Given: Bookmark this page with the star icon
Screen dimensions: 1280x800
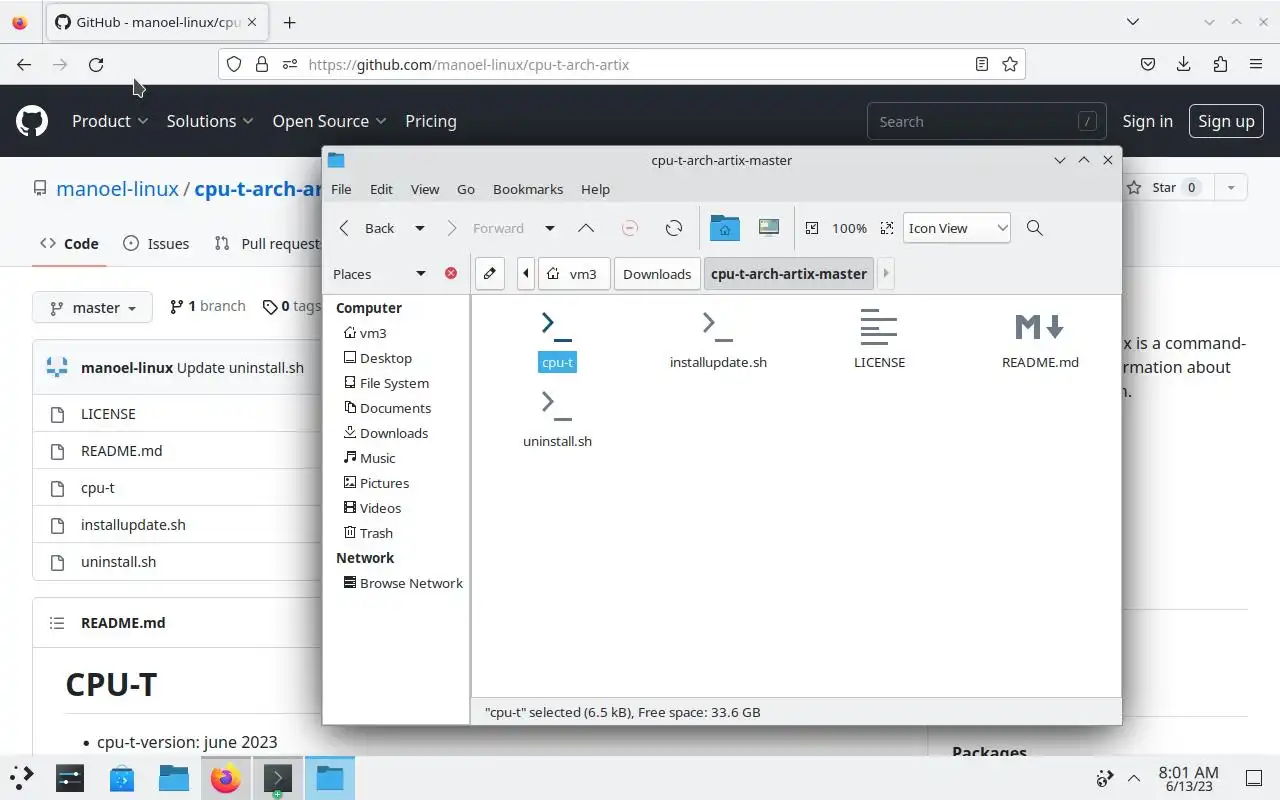Looking at the screenshot, I should [1010, 64].
